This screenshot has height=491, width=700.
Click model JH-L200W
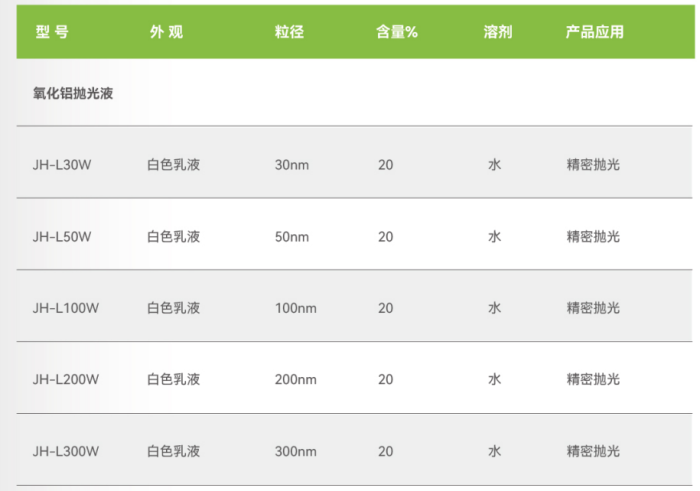click(66, 379)
